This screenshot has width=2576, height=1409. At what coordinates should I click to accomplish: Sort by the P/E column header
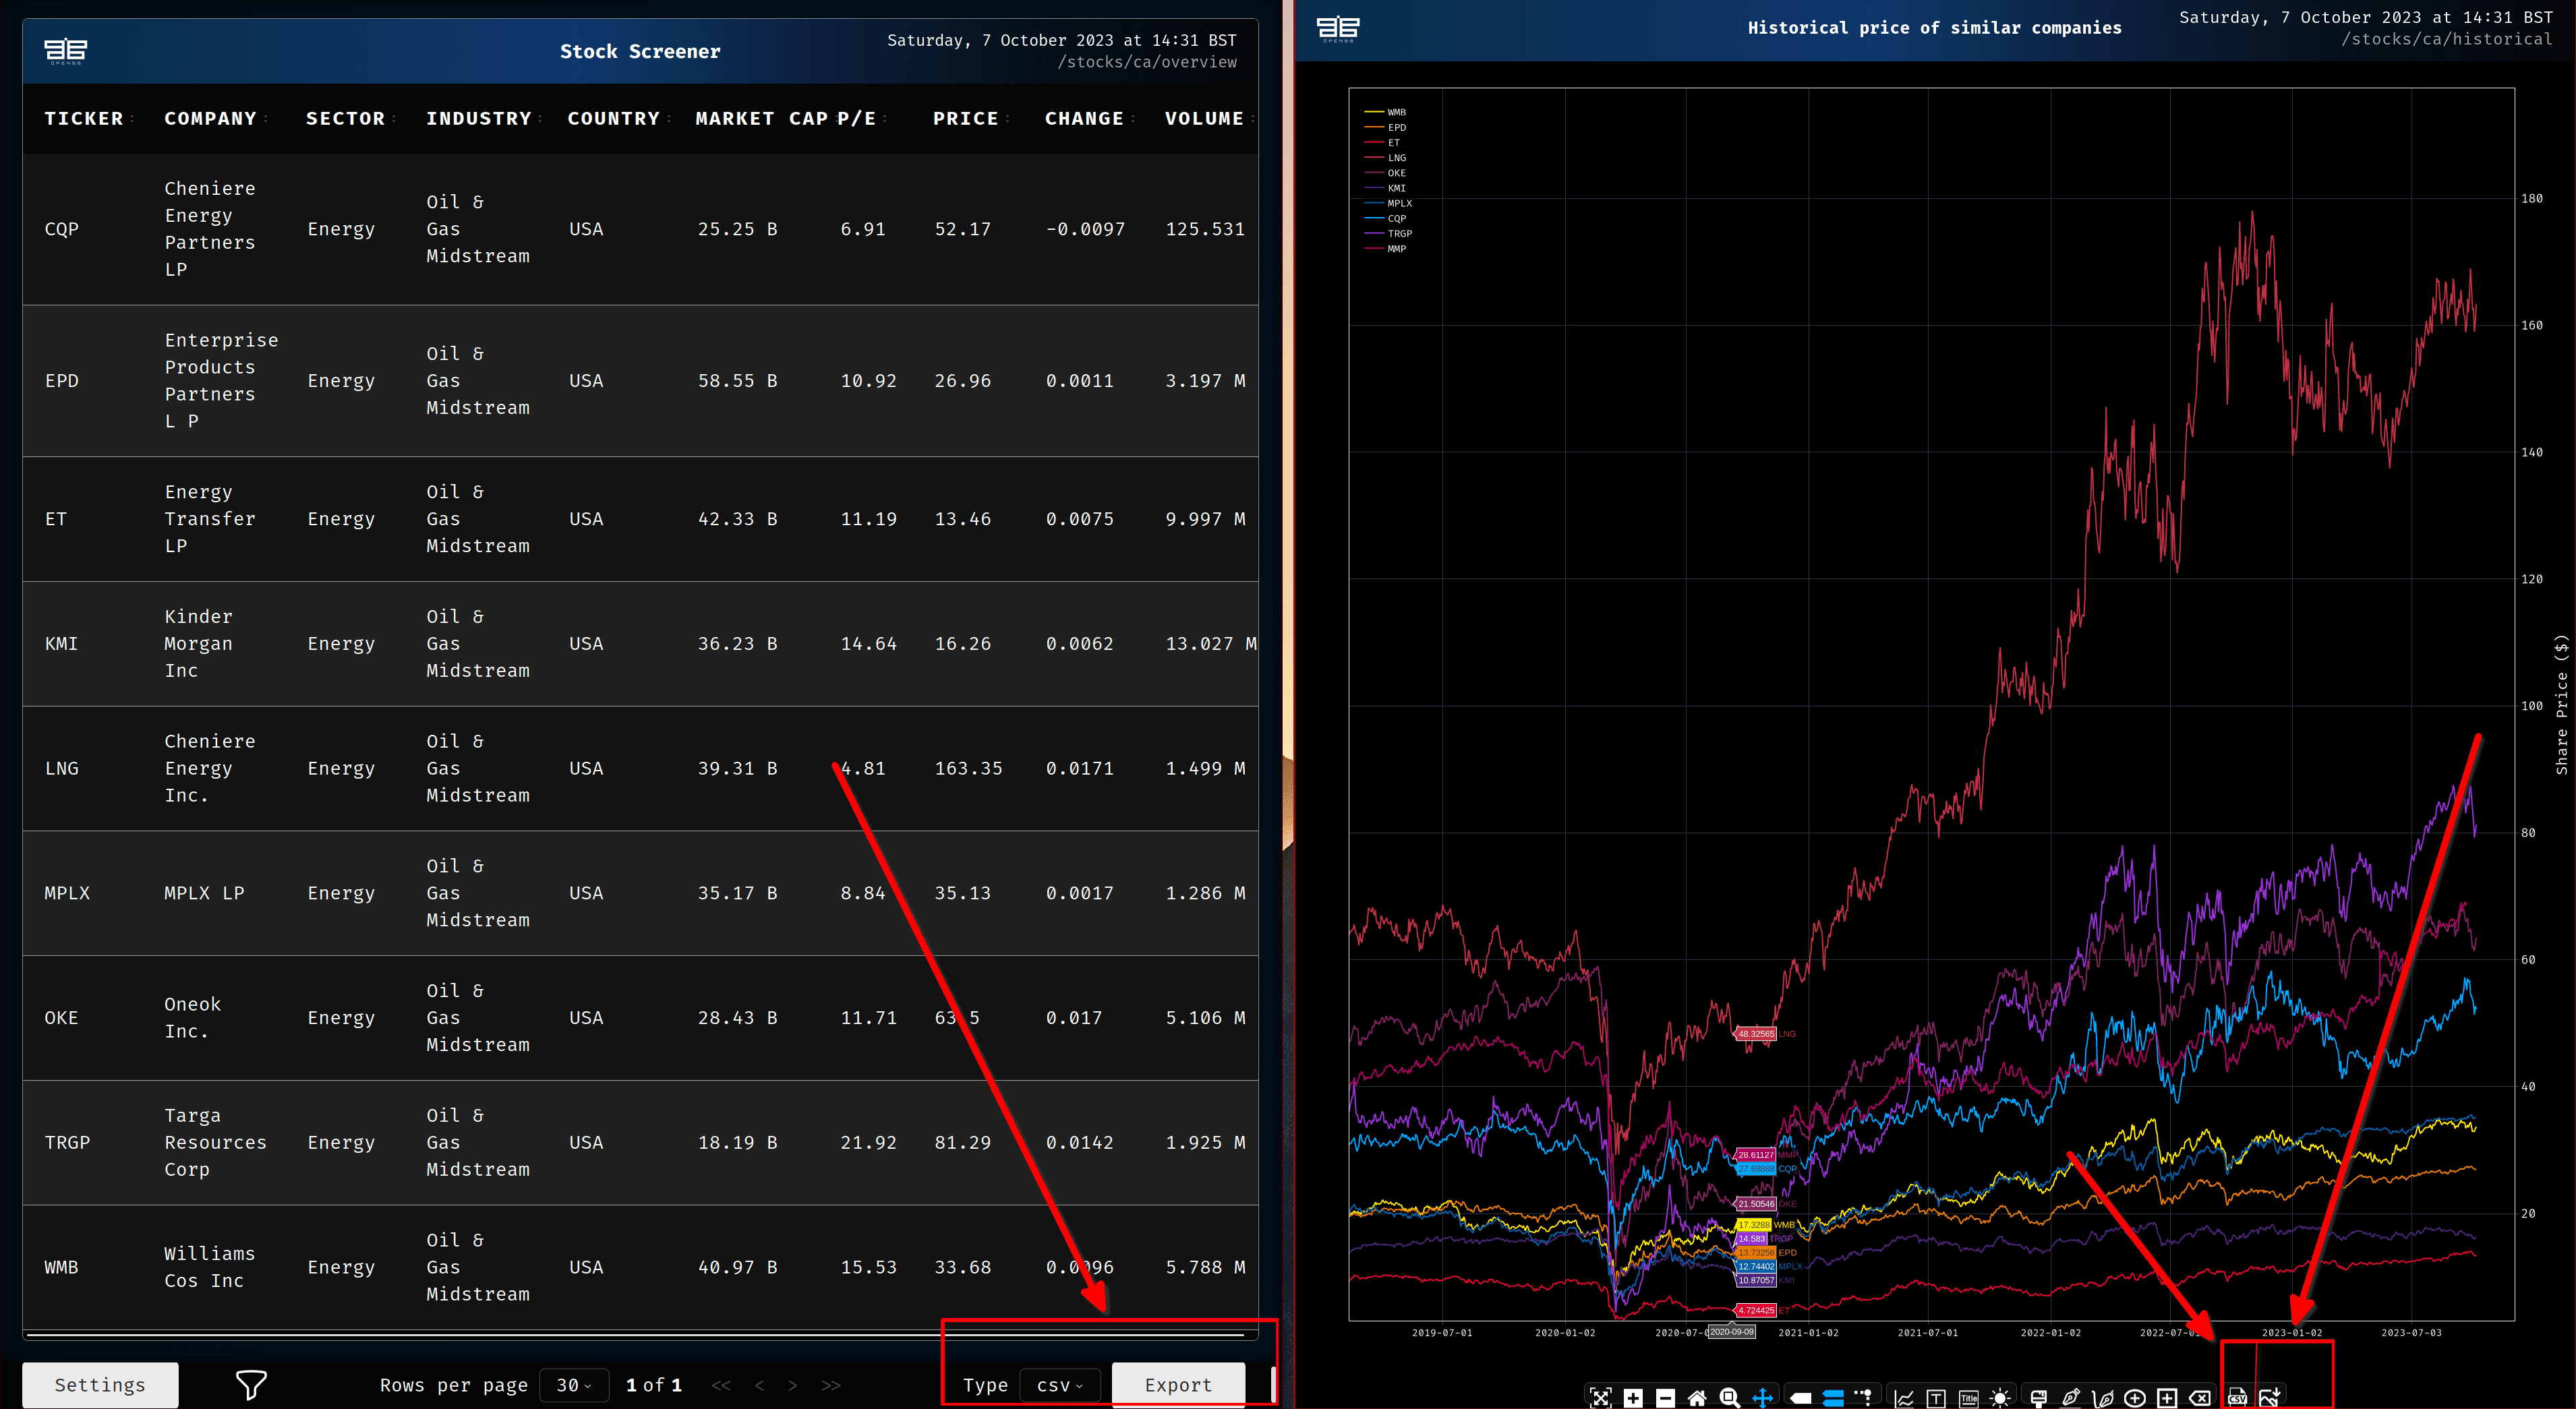click(x=857, y=119)
